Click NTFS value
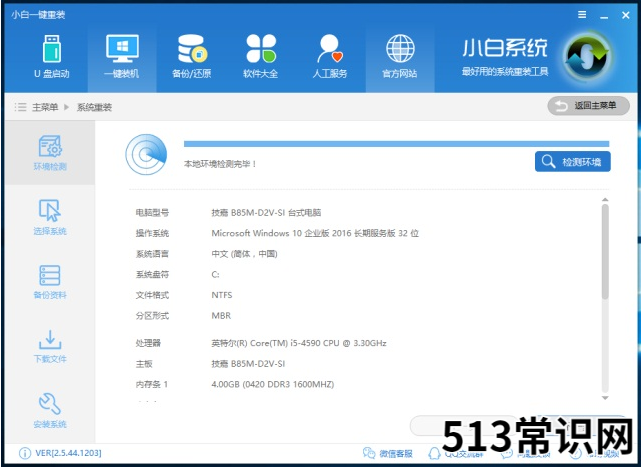Viewport: 643px width, 467px height. 222,295
